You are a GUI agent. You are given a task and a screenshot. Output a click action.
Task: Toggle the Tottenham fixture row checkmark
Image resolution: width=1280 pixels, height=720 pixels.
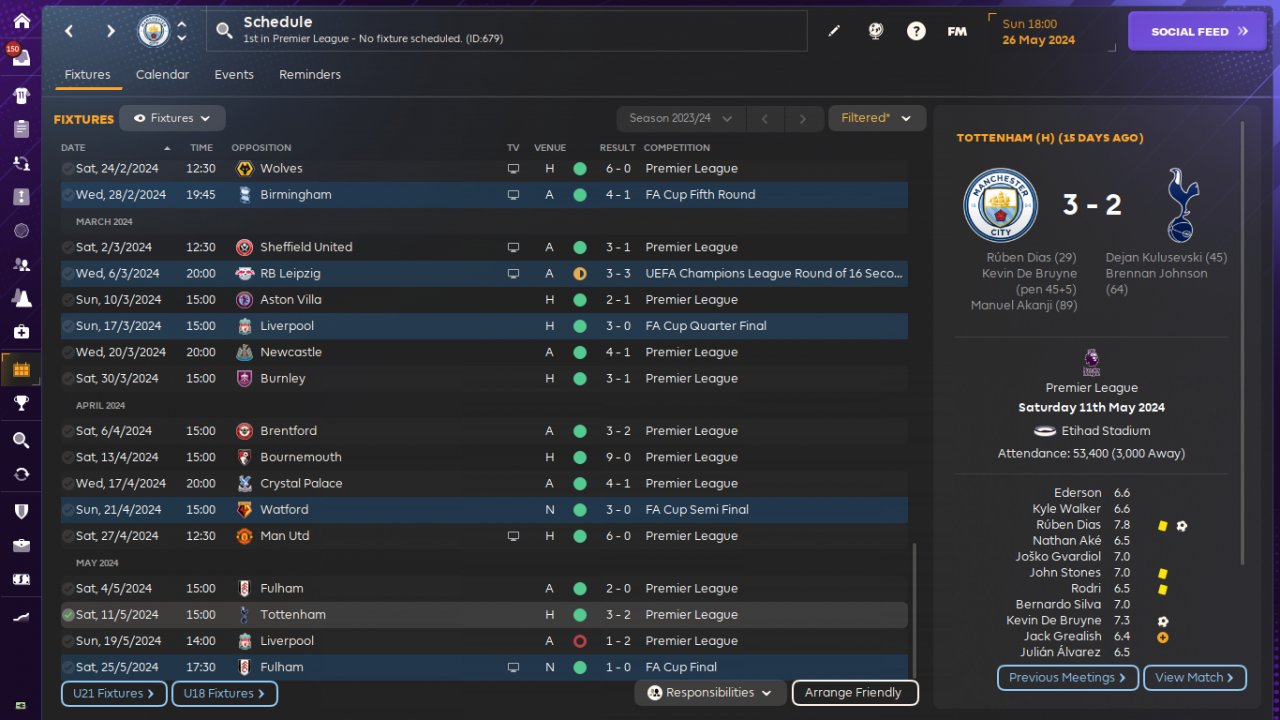point(68,615)
